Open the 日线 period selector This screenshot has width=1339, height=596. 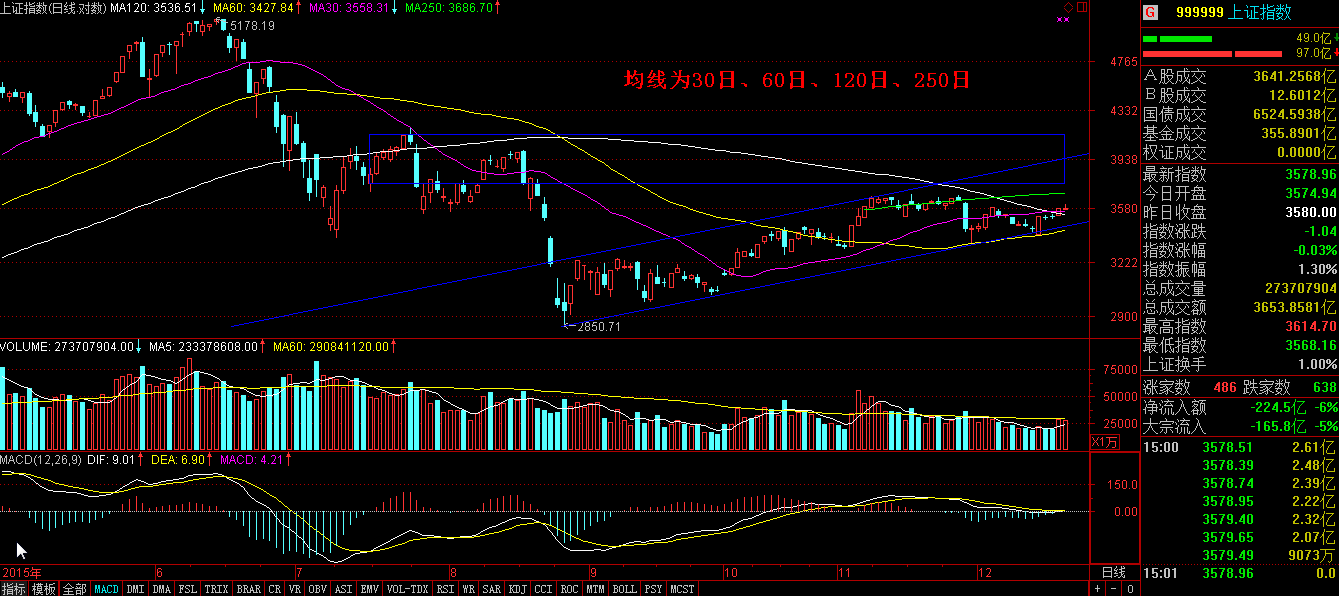coord(1113,573)
